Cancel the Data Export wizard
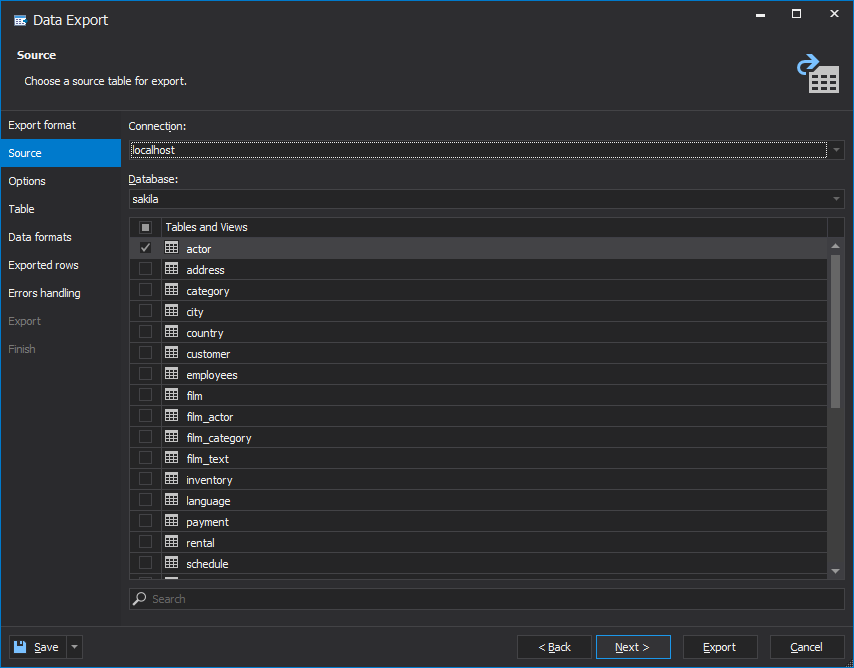 coord(807,647)
